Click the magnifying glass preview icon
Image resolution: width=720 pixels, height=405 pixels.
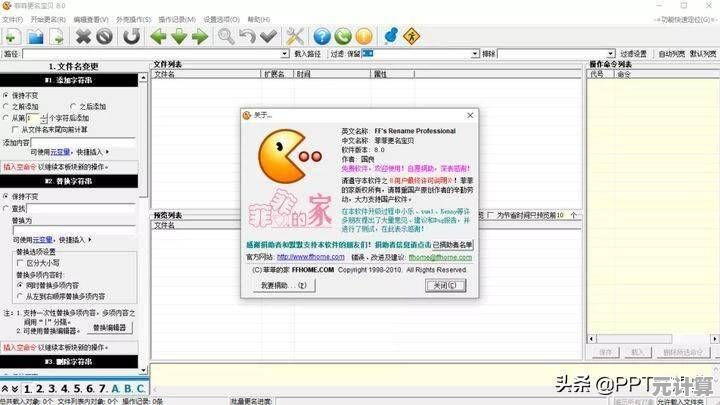pos(226,36)
